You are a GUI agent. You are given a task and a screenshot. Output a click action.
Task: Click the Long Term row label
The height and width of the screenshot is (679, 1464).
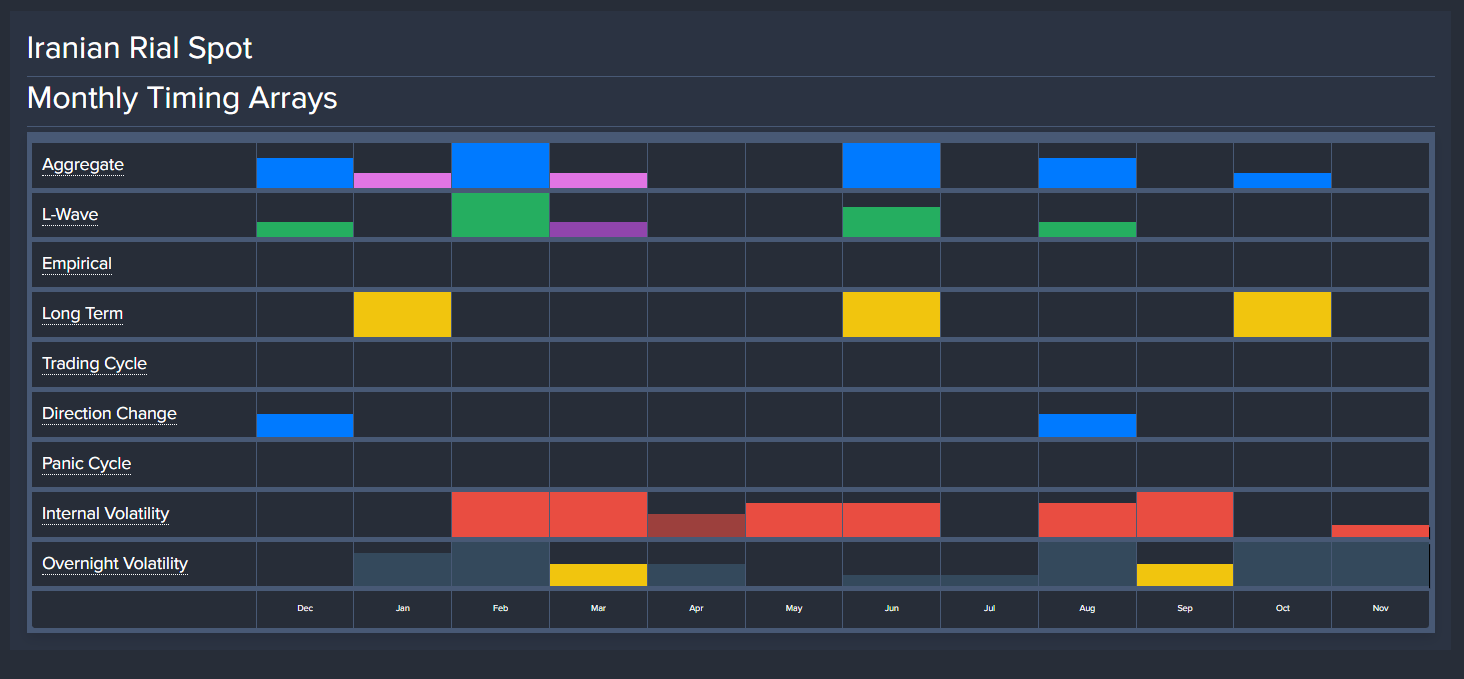point(82,314)
